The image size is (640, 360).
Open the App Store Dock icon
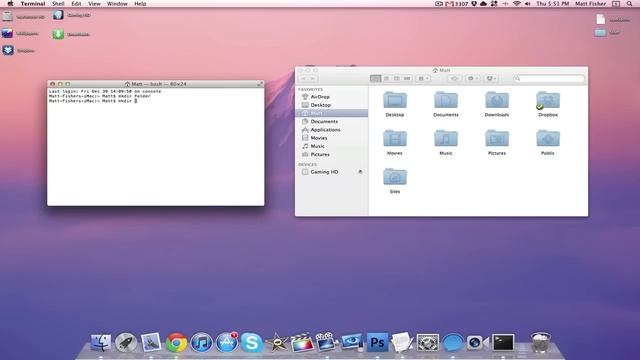click(x=227, y=342)
